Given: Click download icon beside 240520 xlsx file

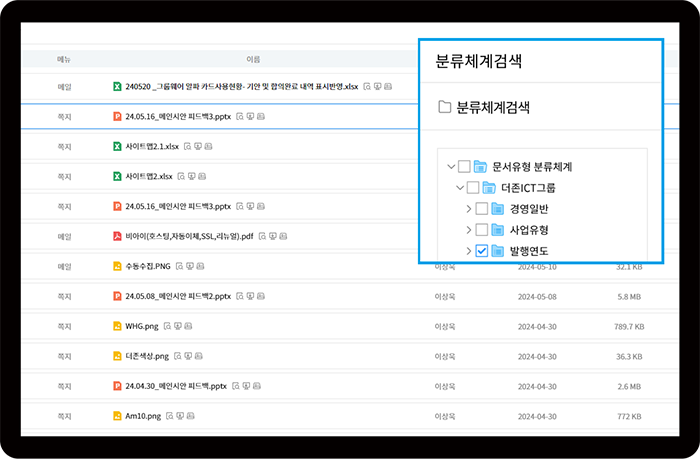Looking at the screenshot, I should [x=378, y=86].
